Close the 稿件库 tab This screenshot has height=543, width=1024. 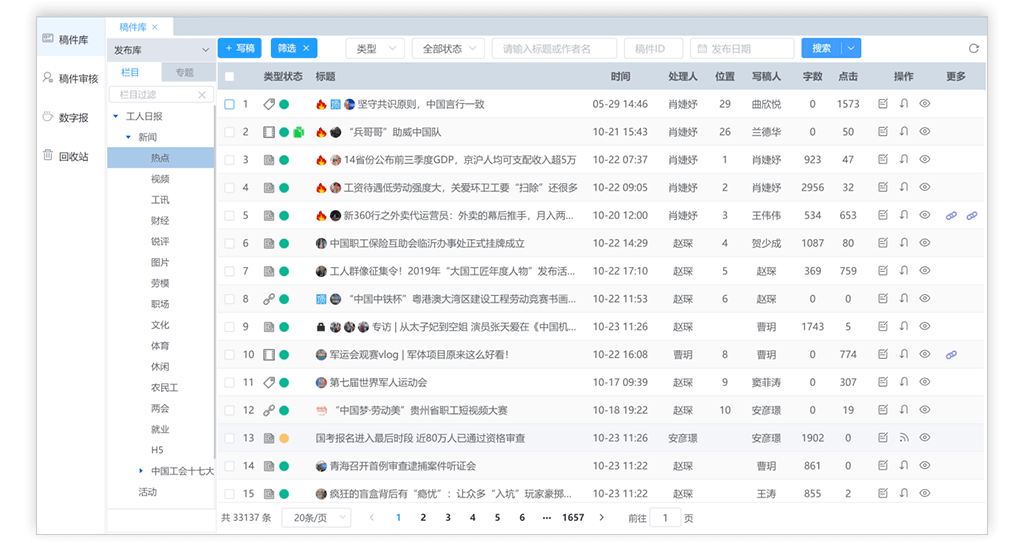click(x=155, y=27)
